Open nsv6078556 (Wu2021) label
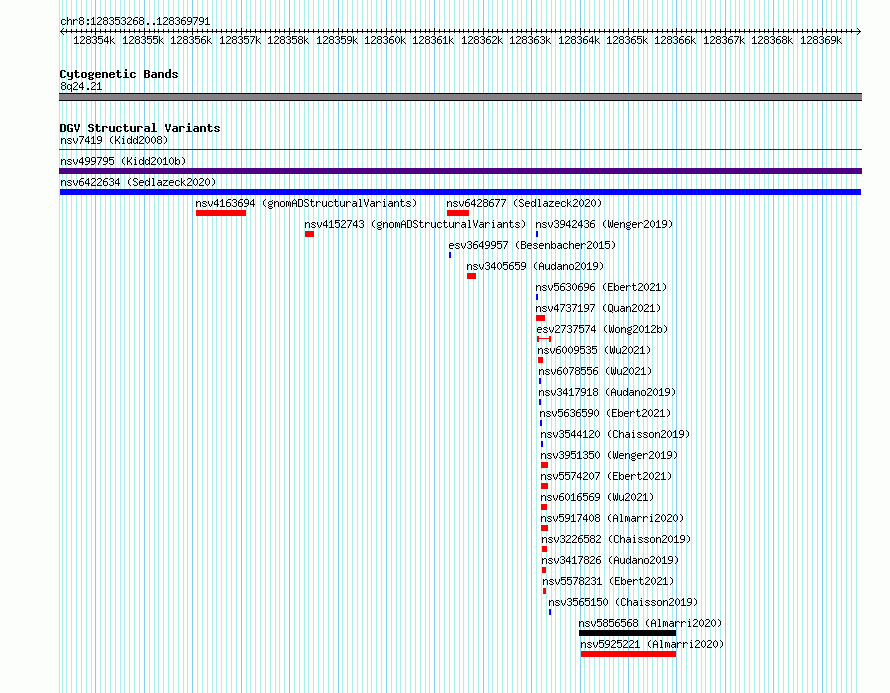This screenshot has height=693, width=890. click(595, 371)
